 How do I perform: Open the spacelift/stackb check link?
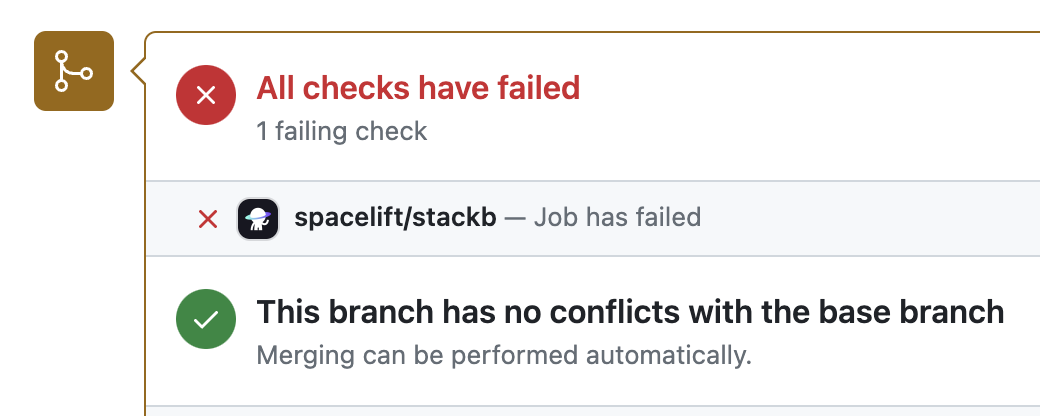point(395,217)
